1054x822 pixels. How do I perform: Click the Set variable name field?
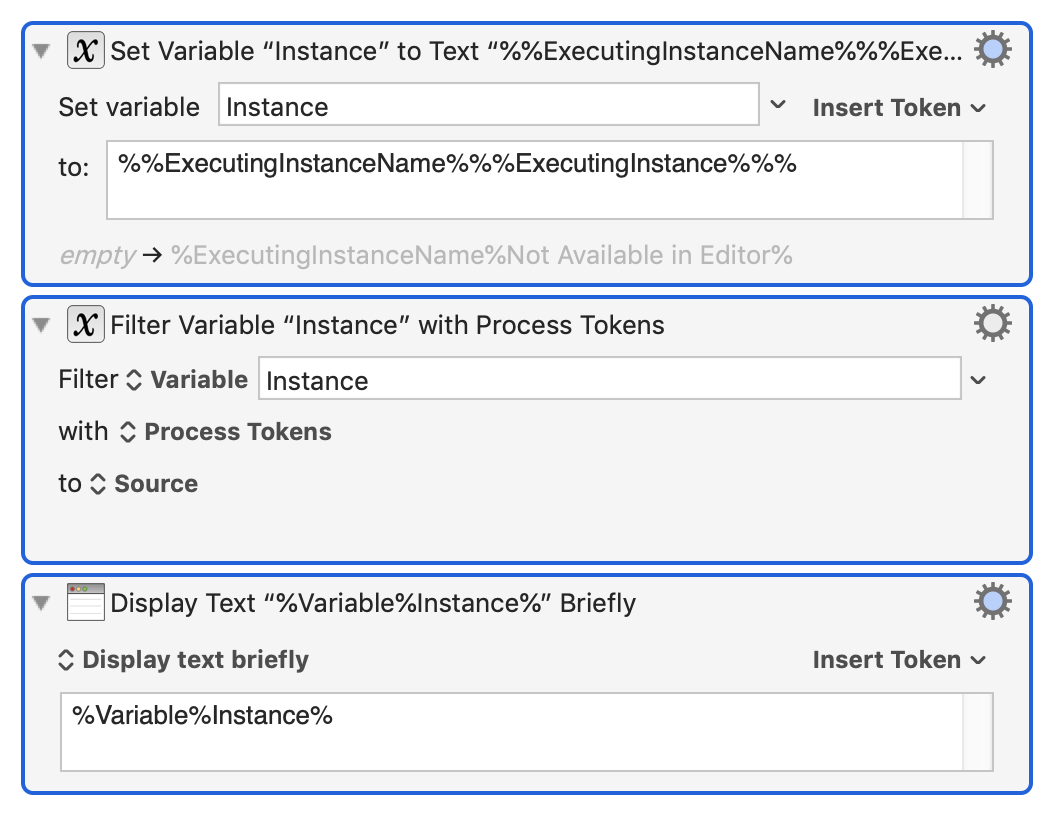(488, 106)
